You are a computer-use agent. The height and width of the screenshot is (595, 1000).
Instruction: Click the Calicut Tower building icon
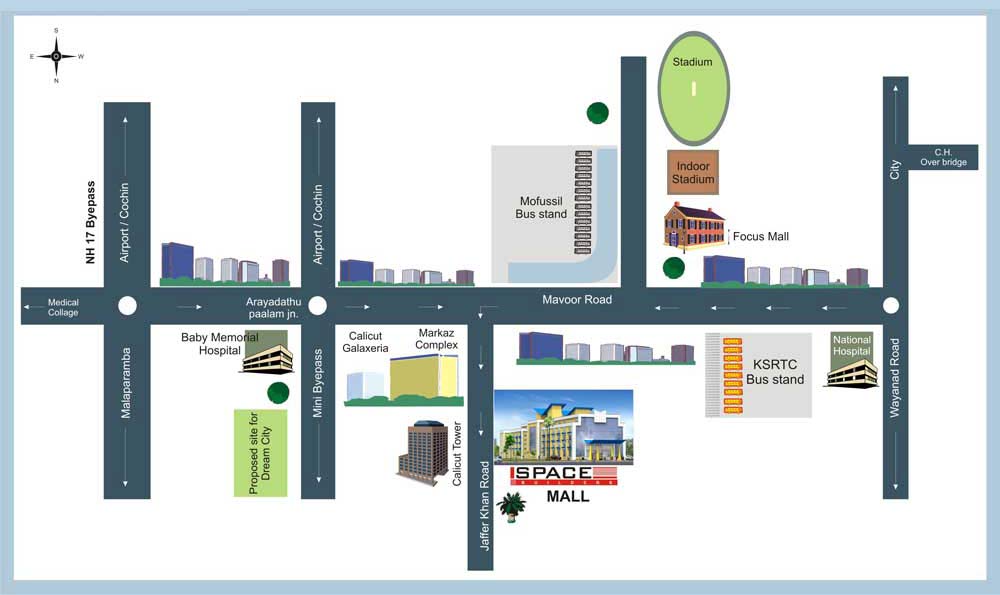click(x=423, y=451)
